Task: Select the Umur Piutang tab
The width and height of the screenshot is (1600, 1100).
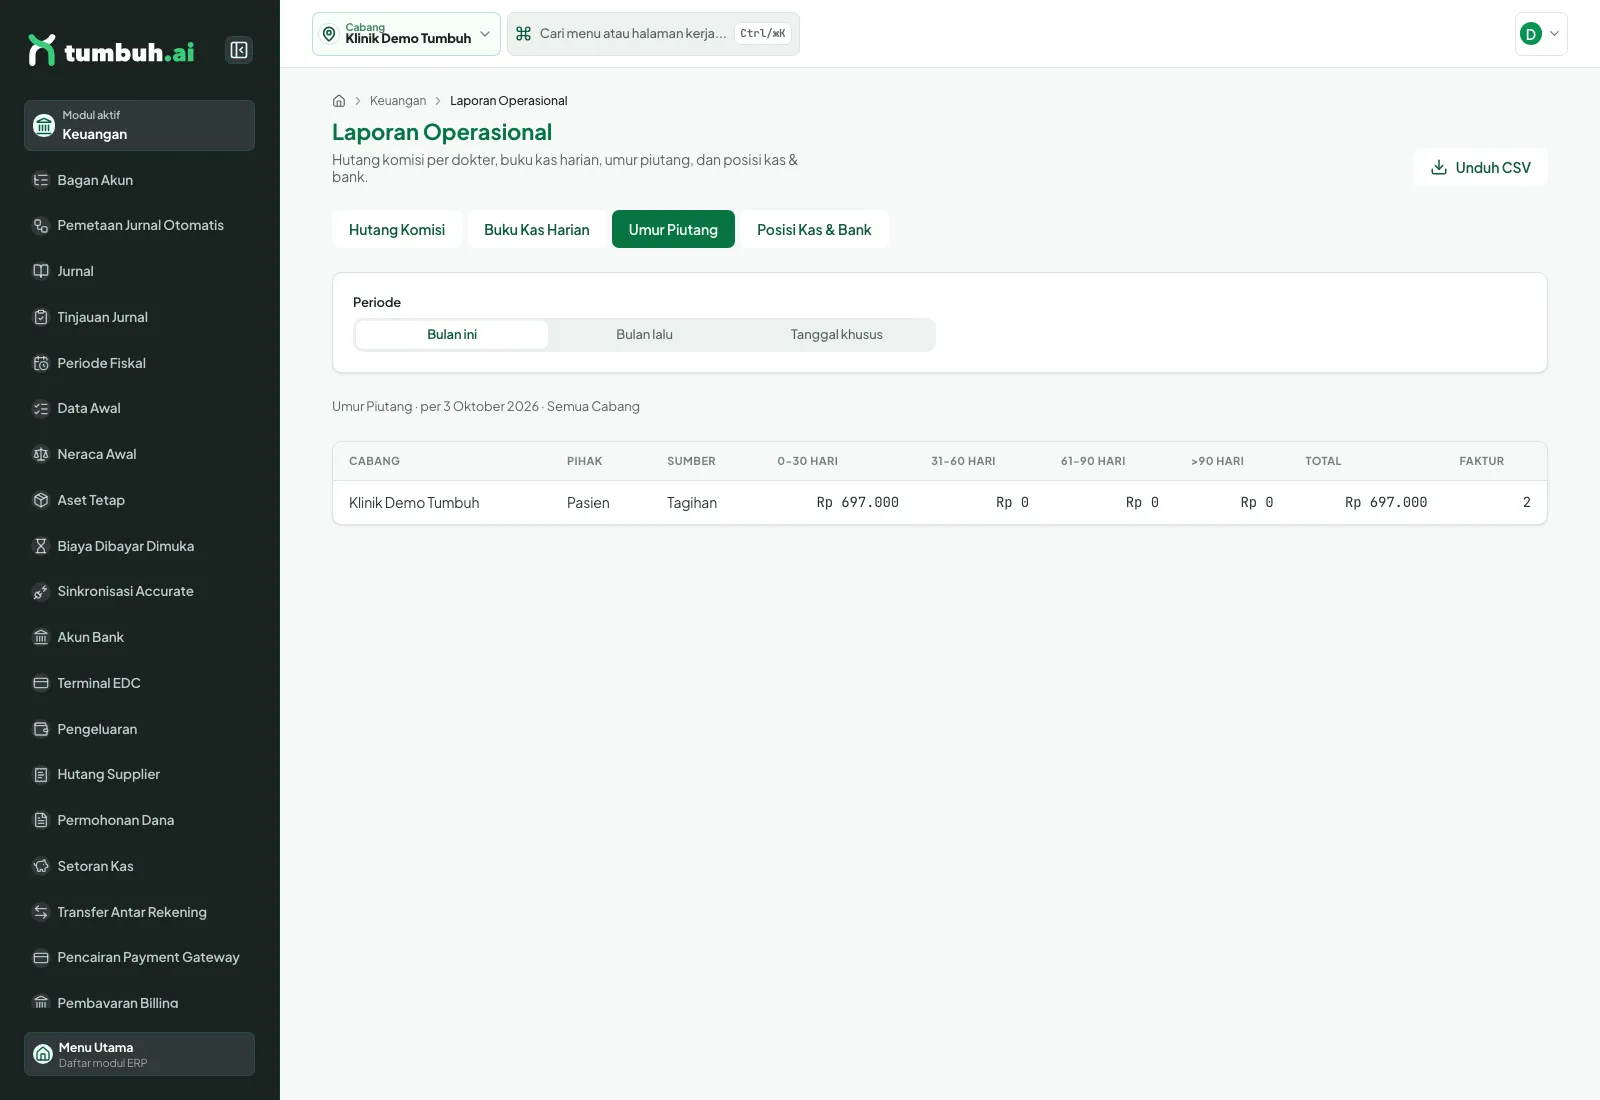Action: [673, 229]
